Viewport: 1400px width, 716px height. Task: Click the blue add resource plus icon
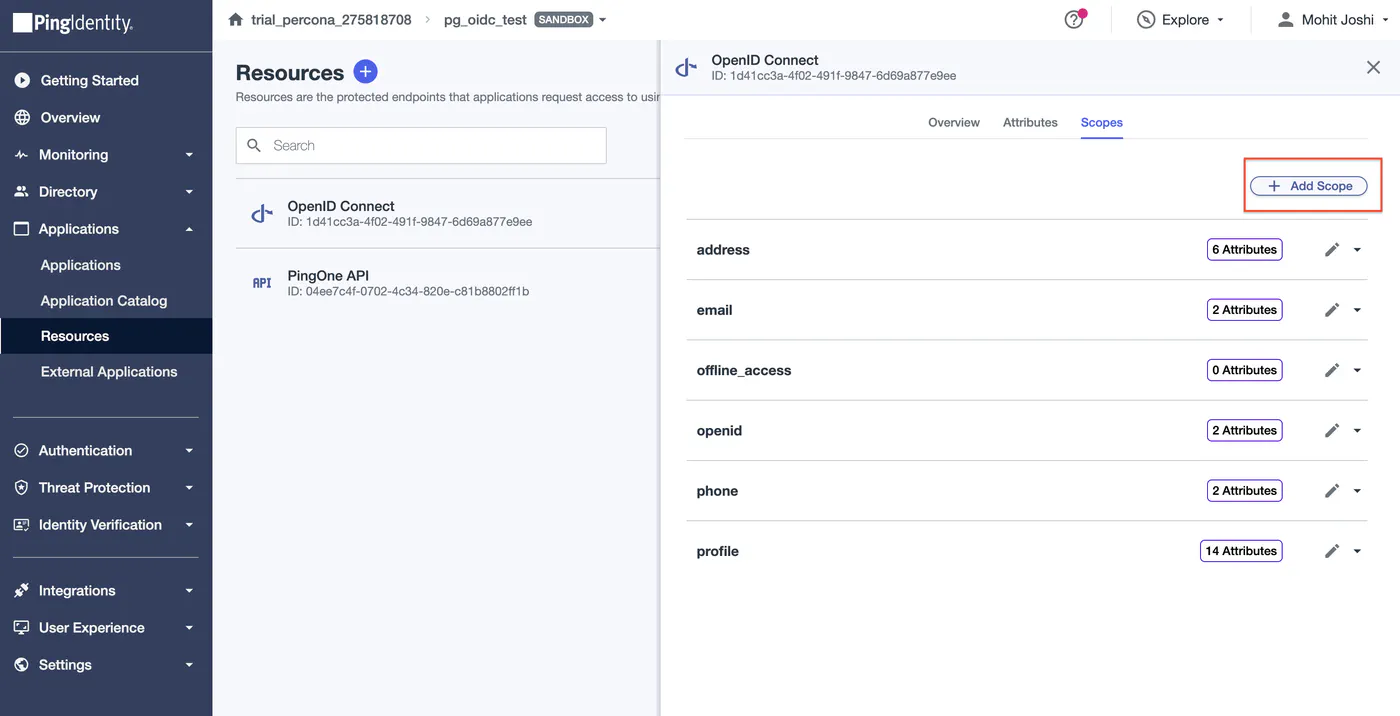pyautogui.click(x=366, y=72)
